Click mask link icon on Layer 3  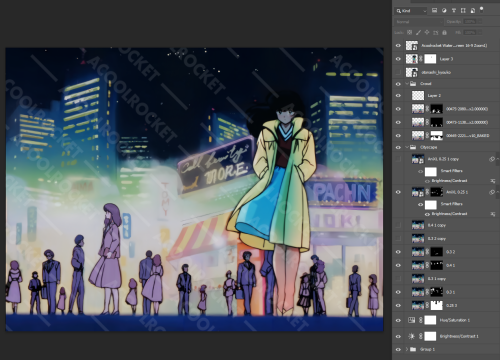point(421,59)
